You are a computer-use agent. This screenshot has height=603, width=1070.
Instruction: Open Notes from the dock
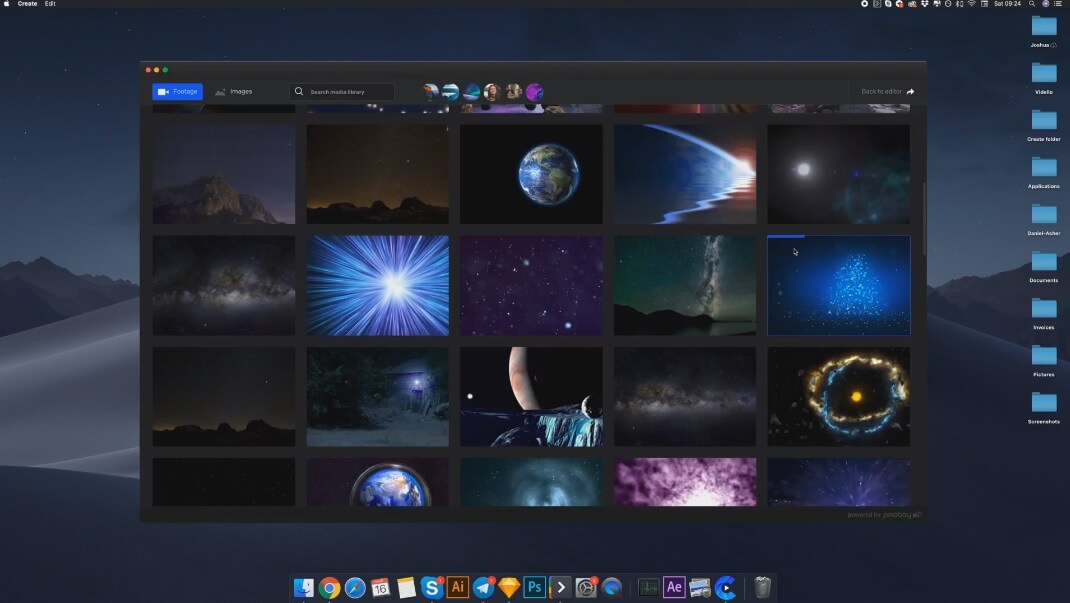pos(406,587)
